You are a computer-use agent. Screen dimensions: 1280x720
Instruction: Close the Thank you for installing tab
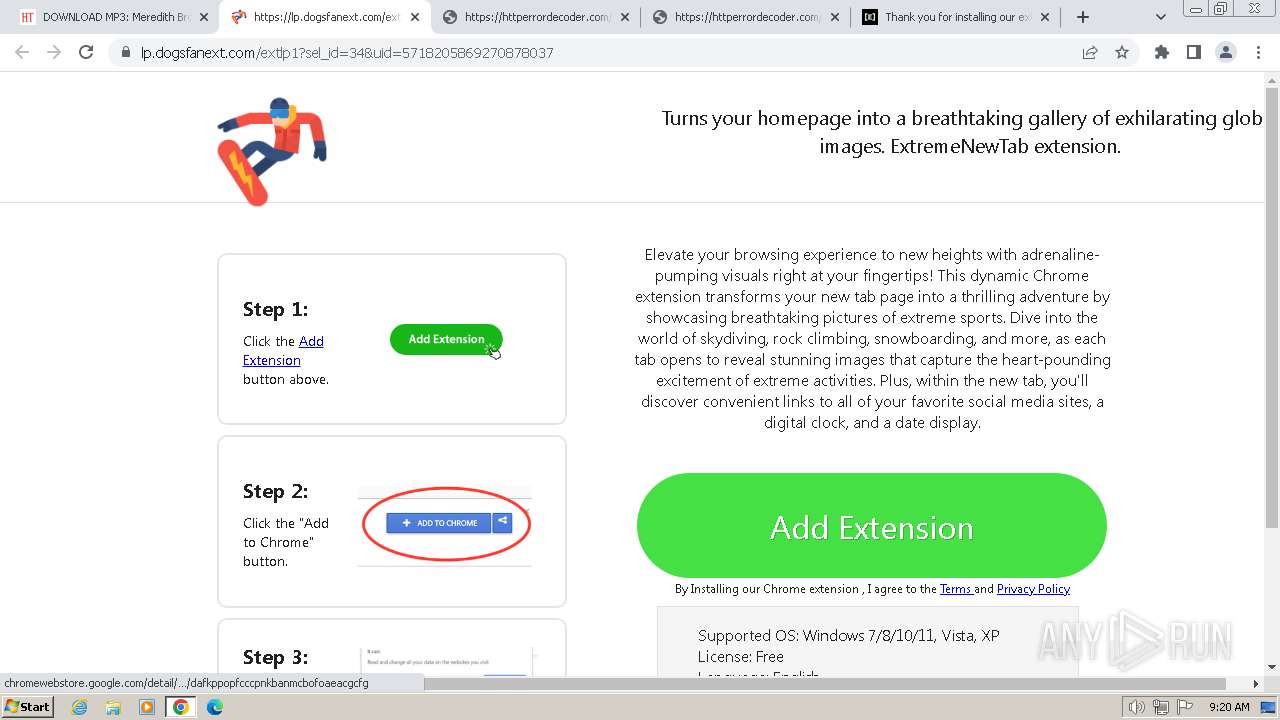[1045, 17]
